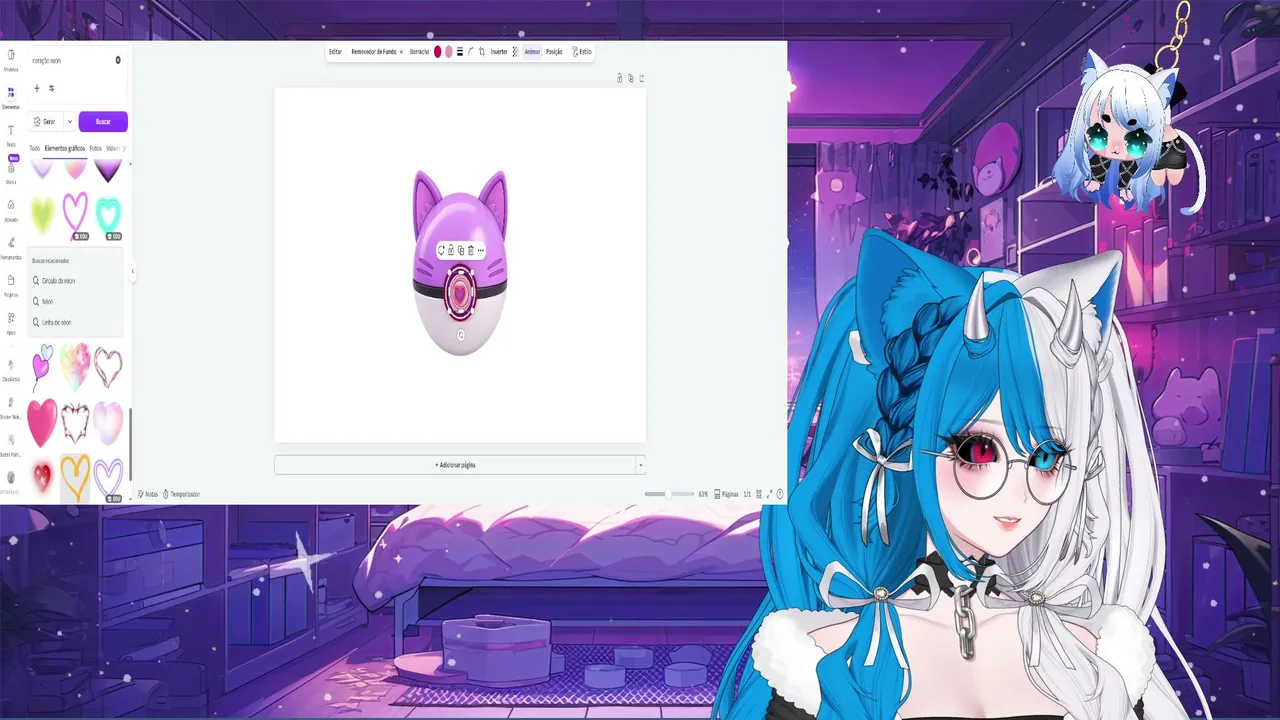Open the Modelos sidebar section
This screenshot has height=720, width=1280.
[11, 60]
